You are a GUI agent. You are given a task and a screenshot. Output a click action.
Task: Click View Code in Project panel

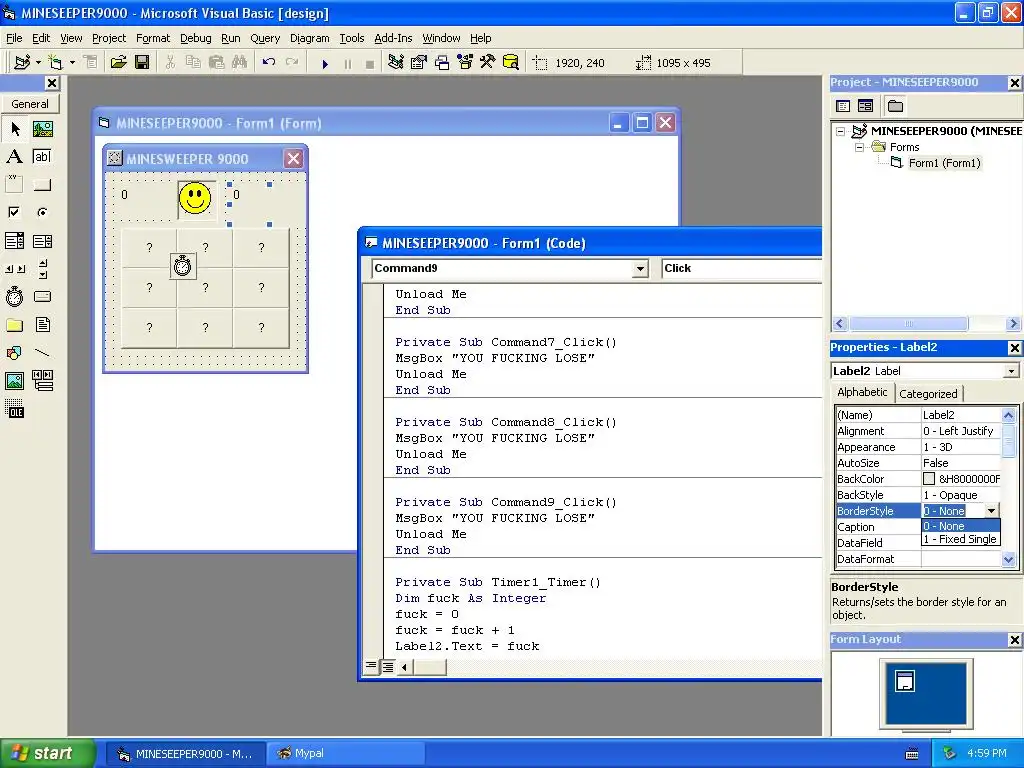coord(843,106)
